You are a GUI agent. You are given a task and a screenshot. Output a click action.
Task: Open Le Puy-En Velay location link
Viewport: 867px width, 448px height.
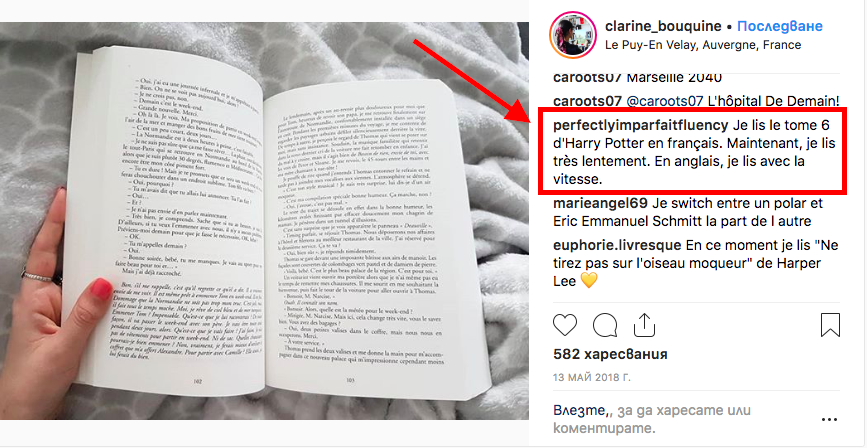[x=703, y=45]
